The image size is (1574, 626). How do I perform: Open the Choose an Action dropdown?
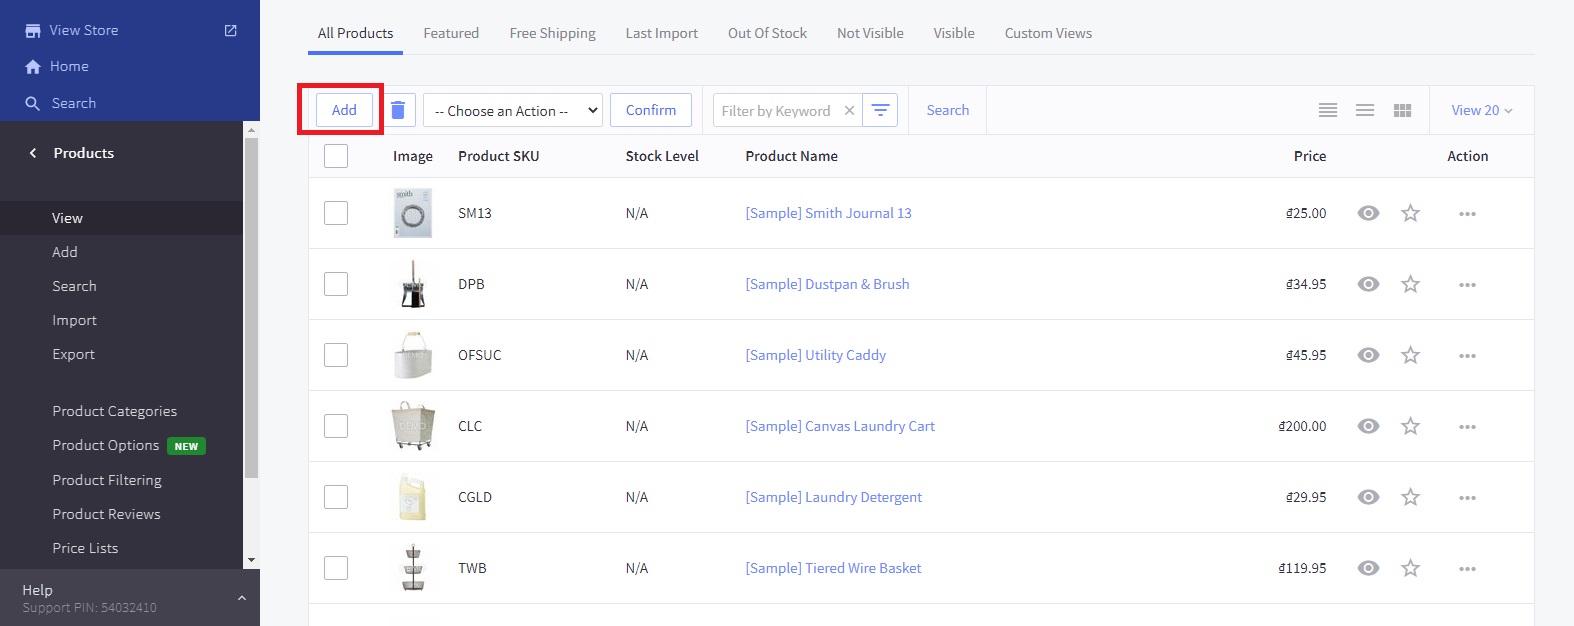[513, 110]
